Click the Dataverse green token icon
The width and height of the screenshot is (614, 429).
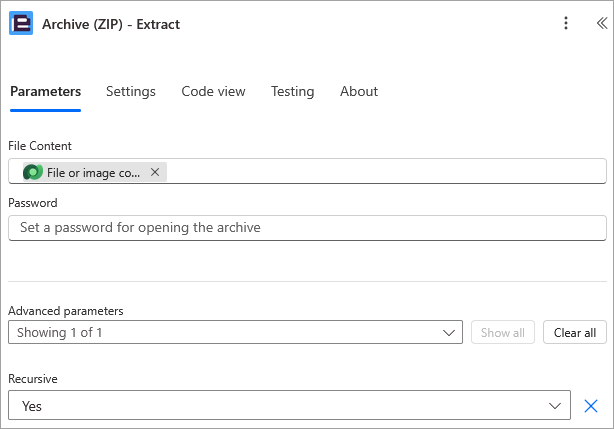33,172
